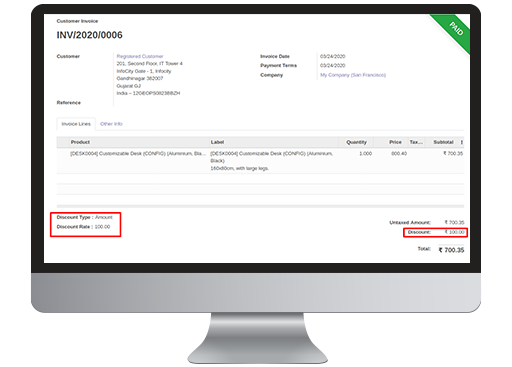Click the DESK0004 label description cell
512x367 pixels.
pos(272,161)
